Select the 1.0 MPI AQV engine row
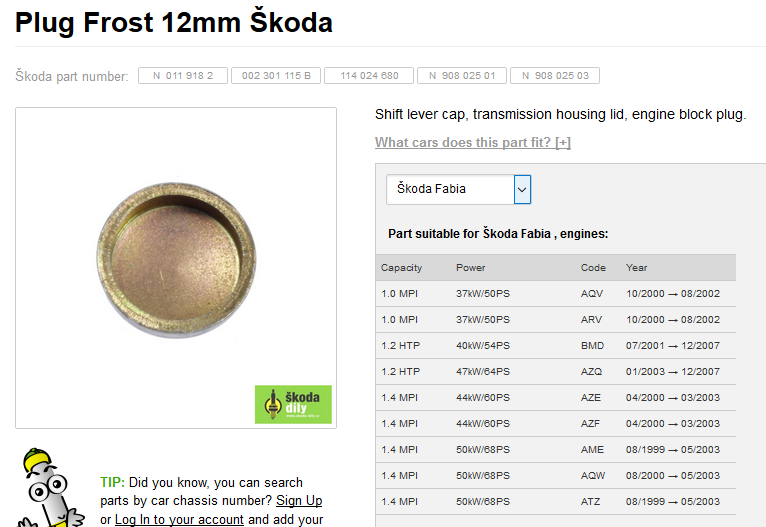Image resolution: width=766 pixels, height=527 pixels. [556, 294]
